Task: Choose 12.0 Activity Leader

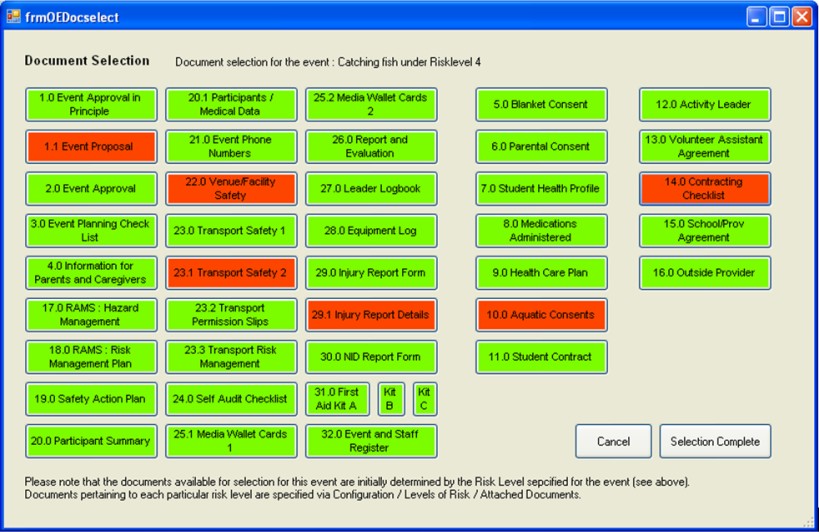Action: pos(705,104)
